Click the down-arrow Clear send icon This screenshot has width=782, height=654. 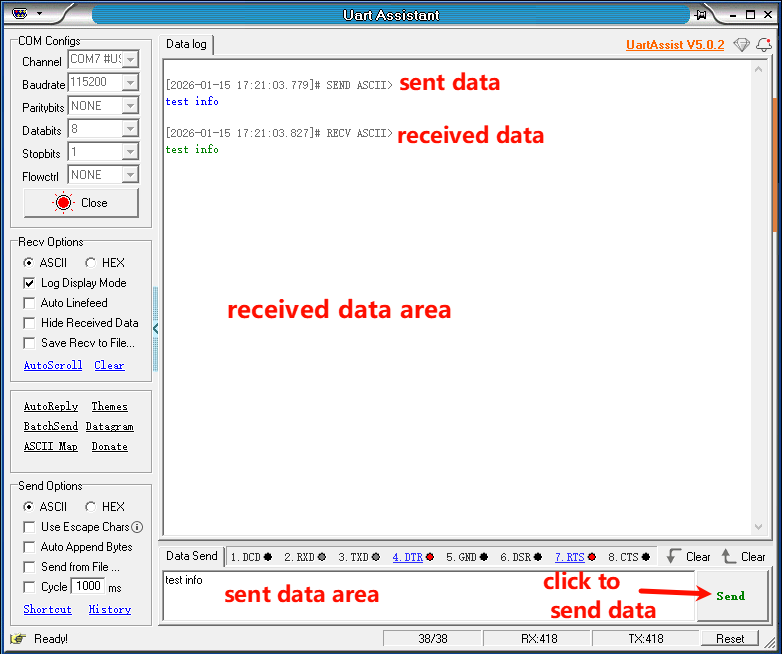click(x=673, y=556)
